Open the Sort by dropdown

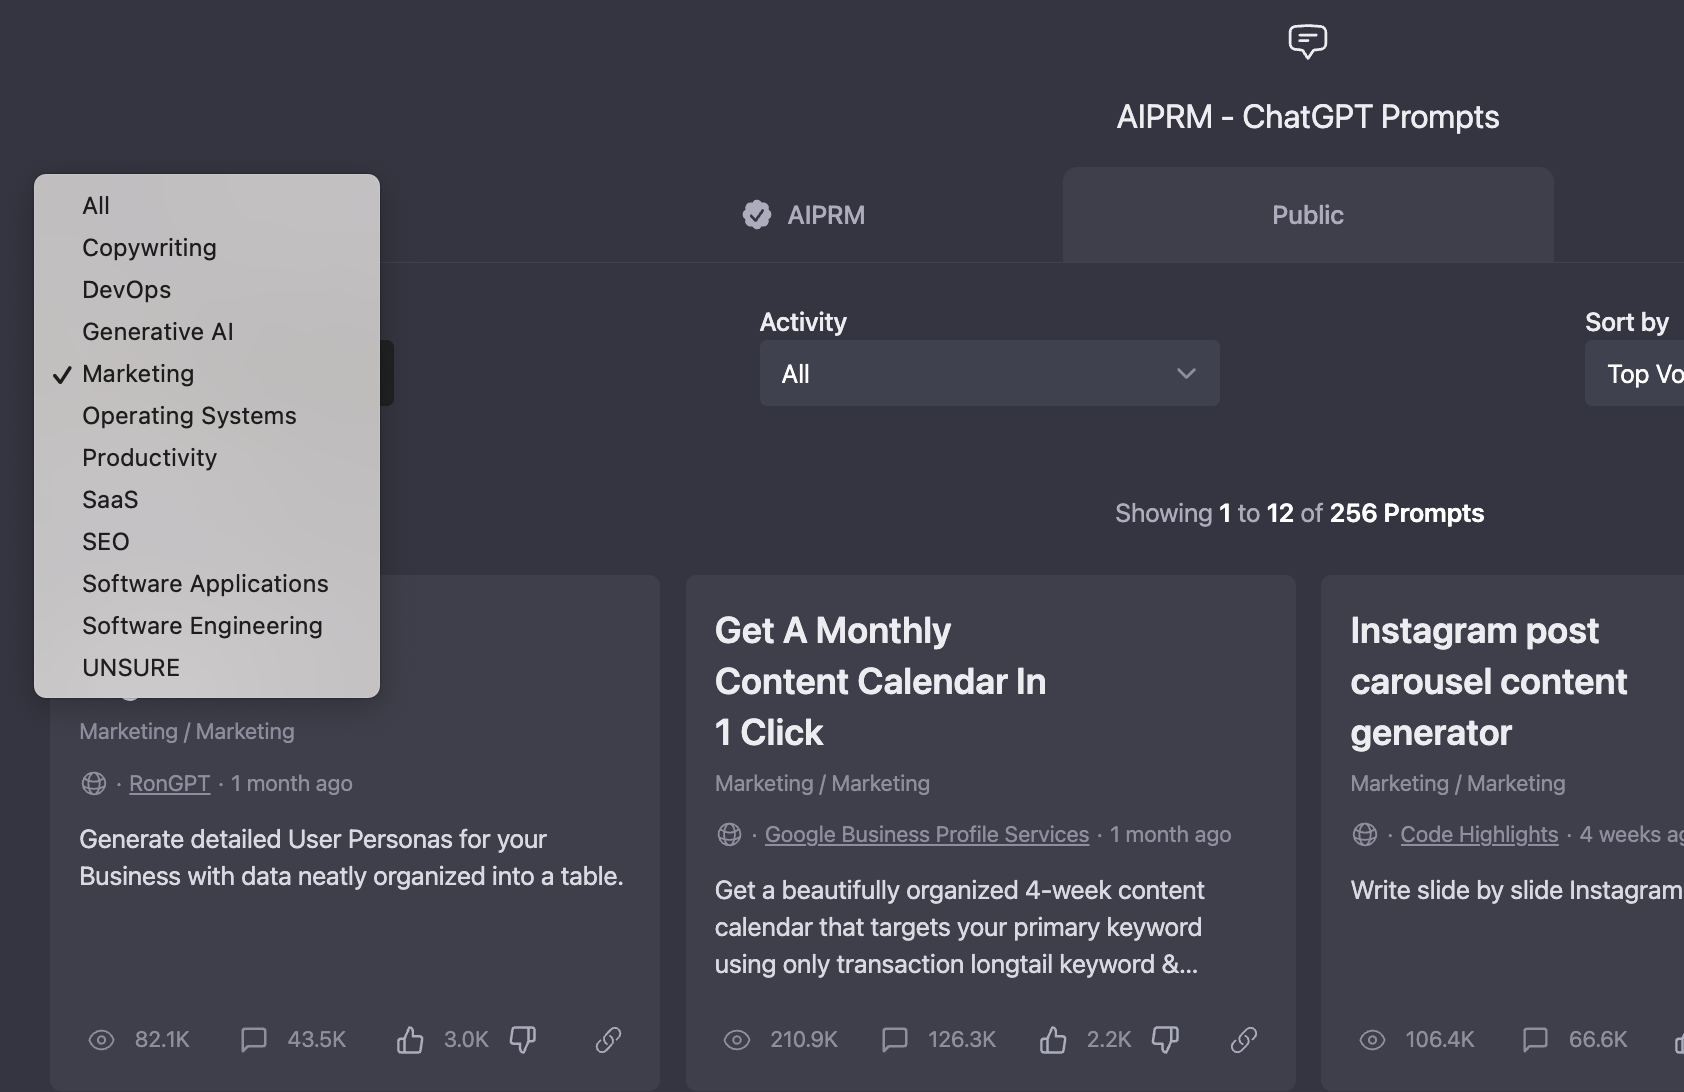(1634, 373)
